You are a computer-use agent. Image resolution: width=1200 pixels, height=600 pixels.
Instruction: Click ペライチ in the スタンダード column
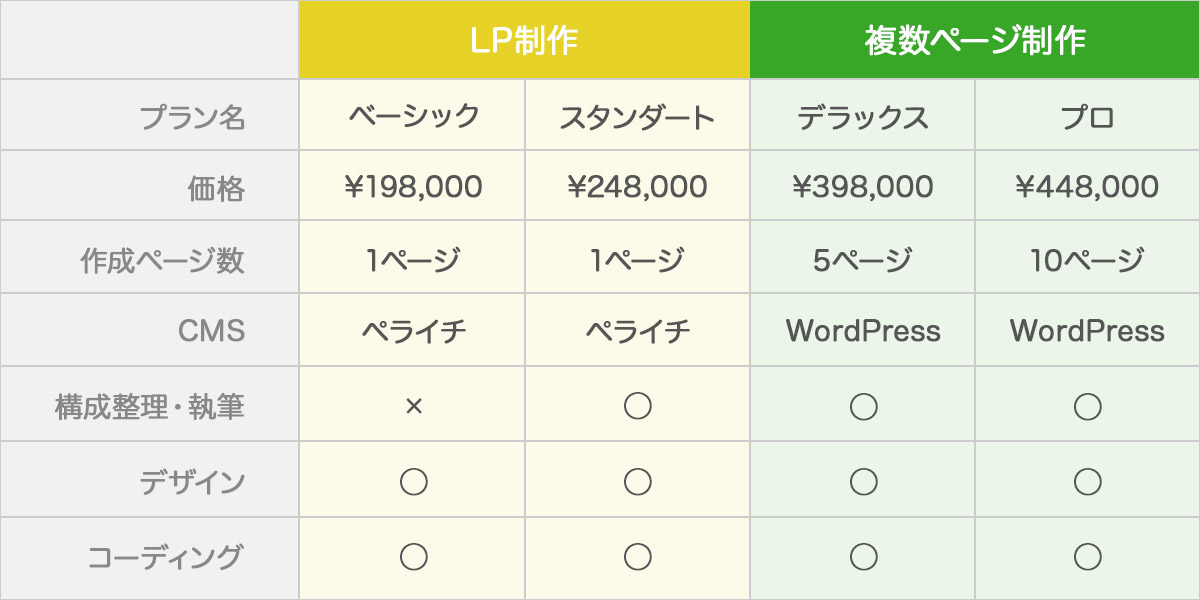pyautogui.click(x=637, y=331)
